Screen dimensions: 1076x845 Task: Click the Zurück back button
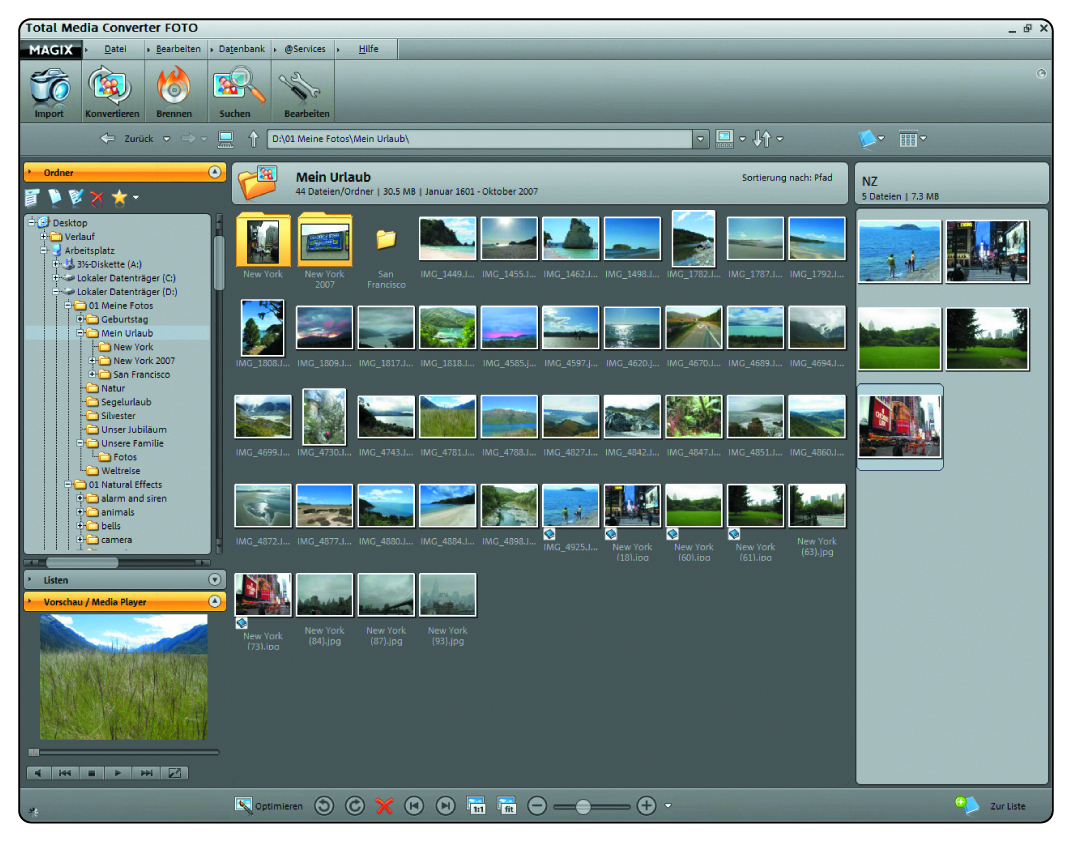click(x=128, y=139)
